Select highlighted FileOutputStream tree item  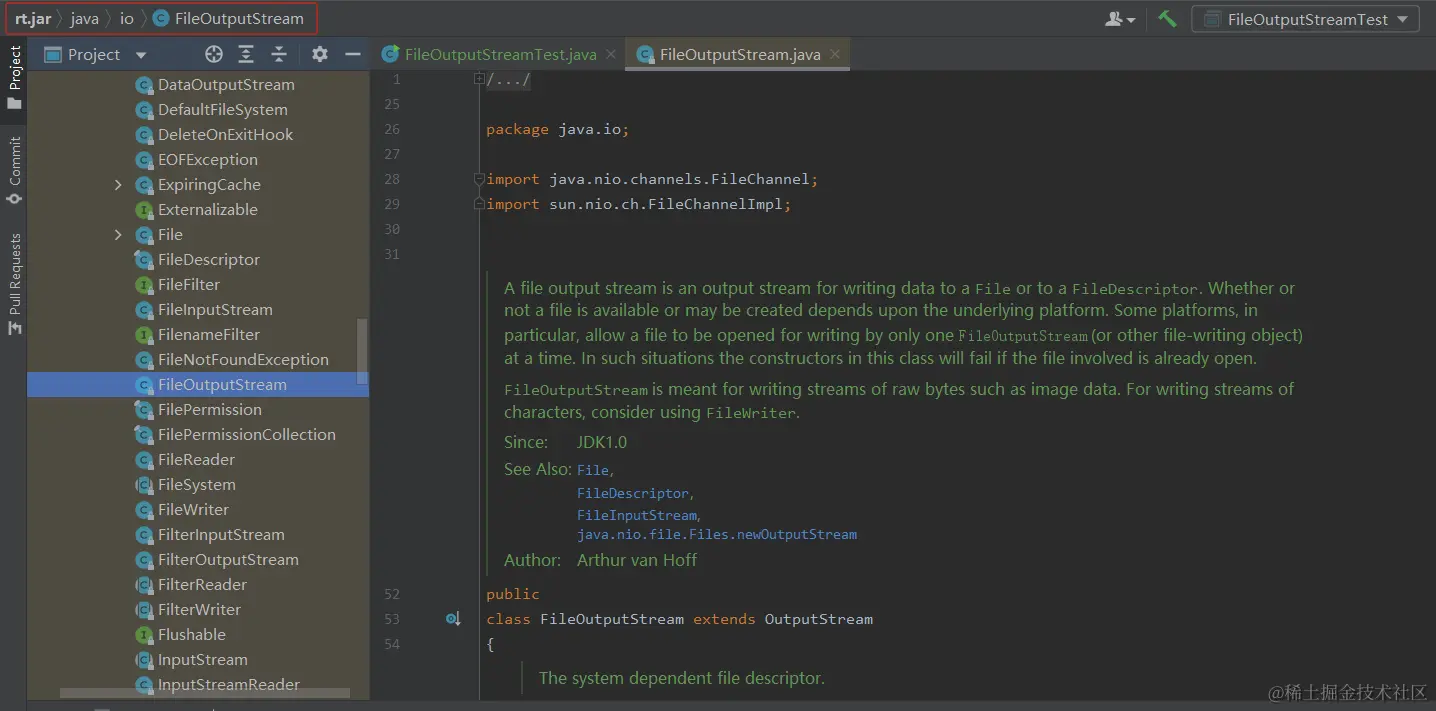[198, 384]
